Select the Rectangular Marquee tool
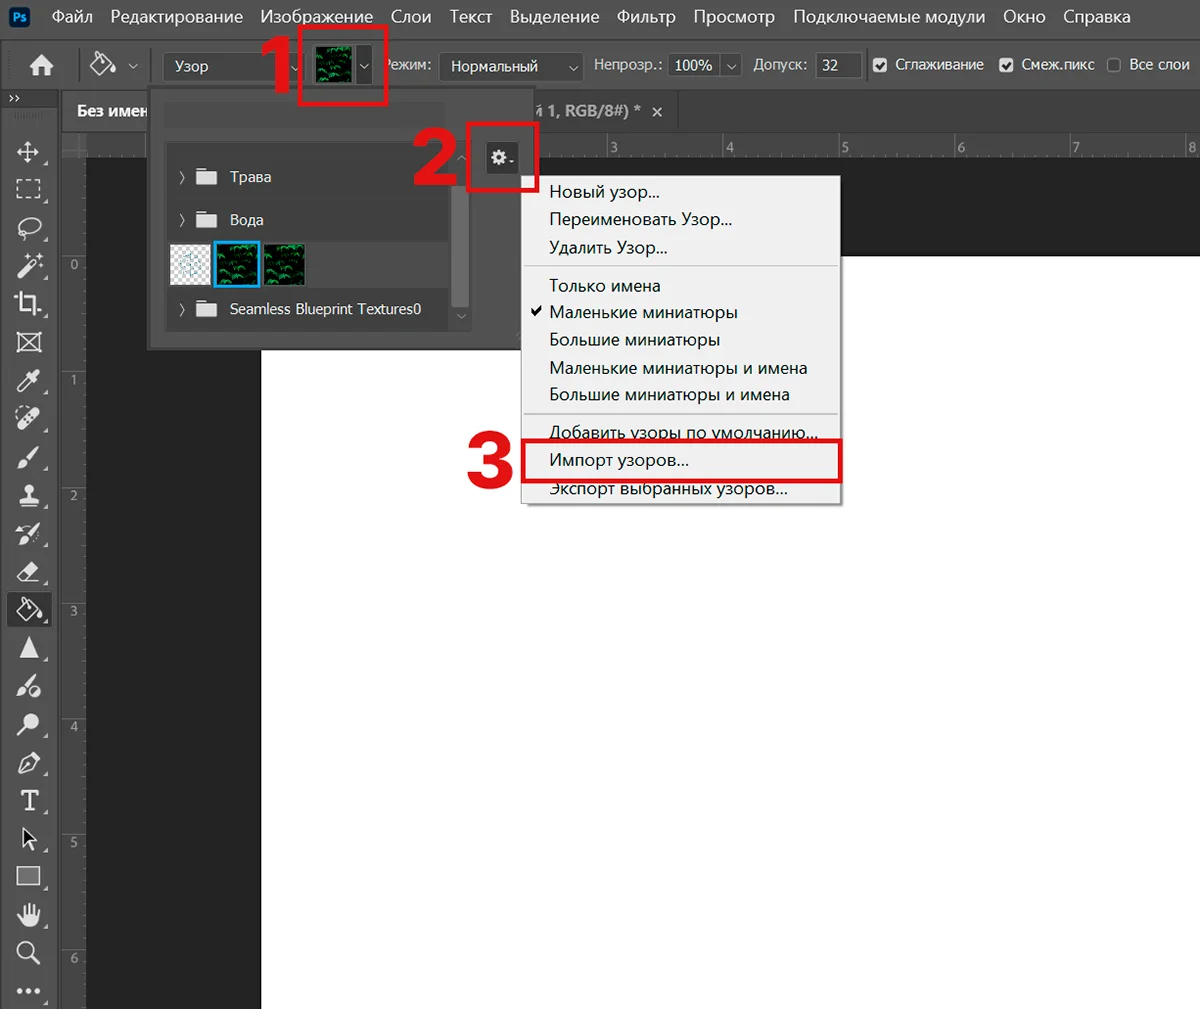 click(29, 189)
